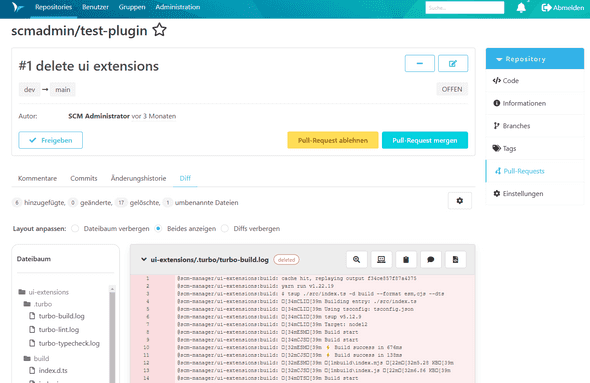Screen dimensions: 590x383
Task: Click the OFFEN status label
Action: point(452,89)
